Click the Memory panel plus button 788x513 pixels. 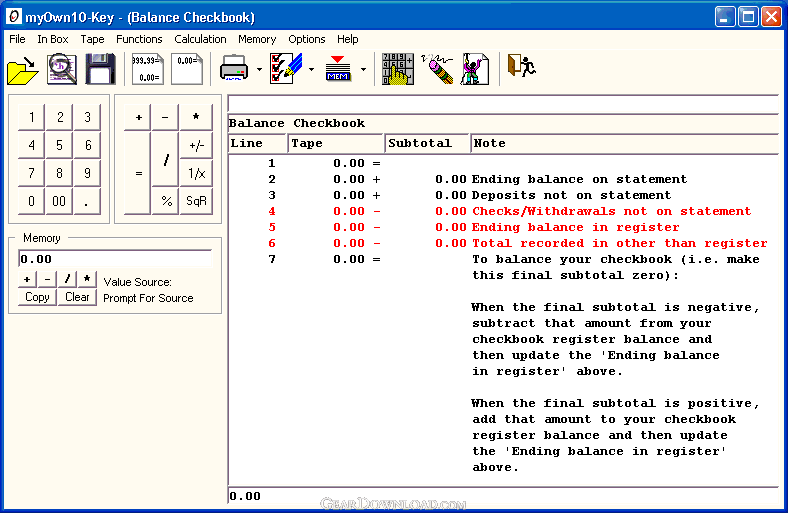(x=27, y=279)
